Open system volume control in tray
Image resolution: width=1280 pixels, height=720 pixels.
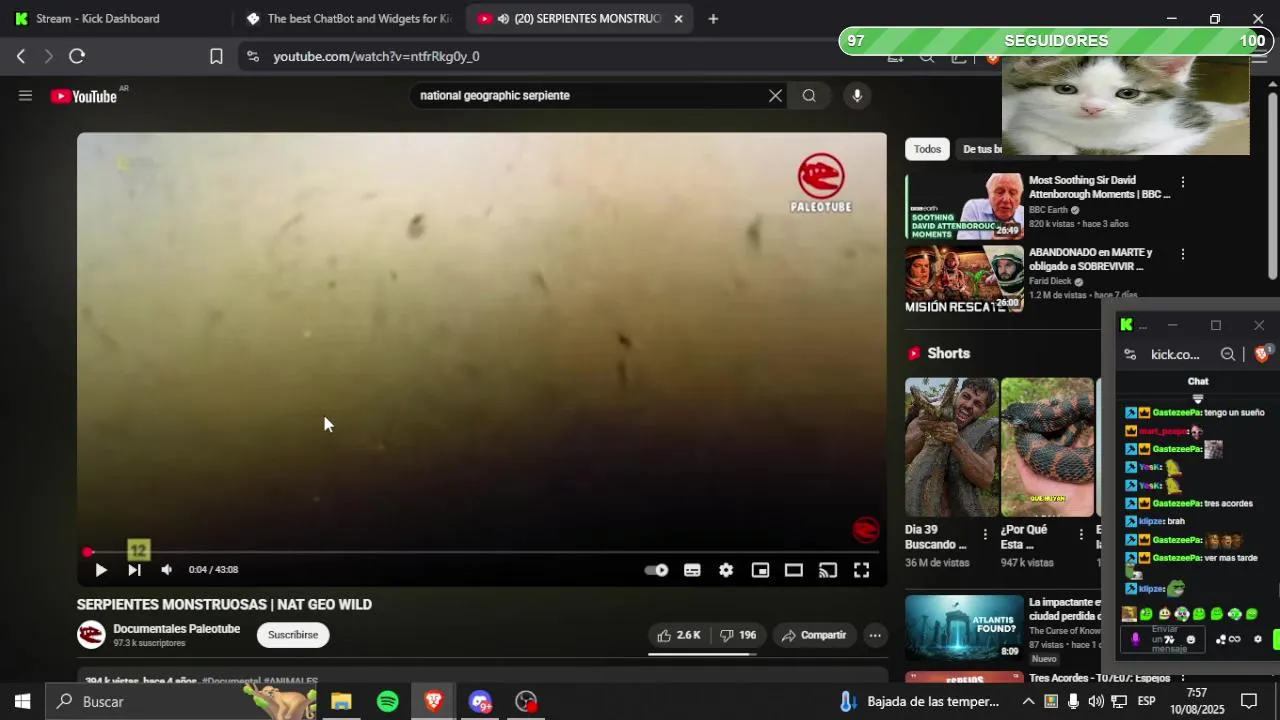click(1096, 702)
